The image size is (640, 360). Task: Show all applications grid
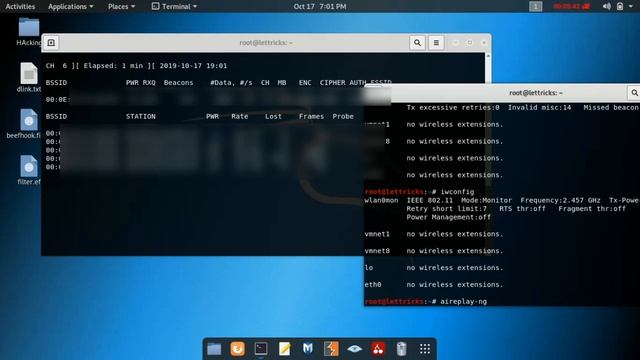[425, 349]
